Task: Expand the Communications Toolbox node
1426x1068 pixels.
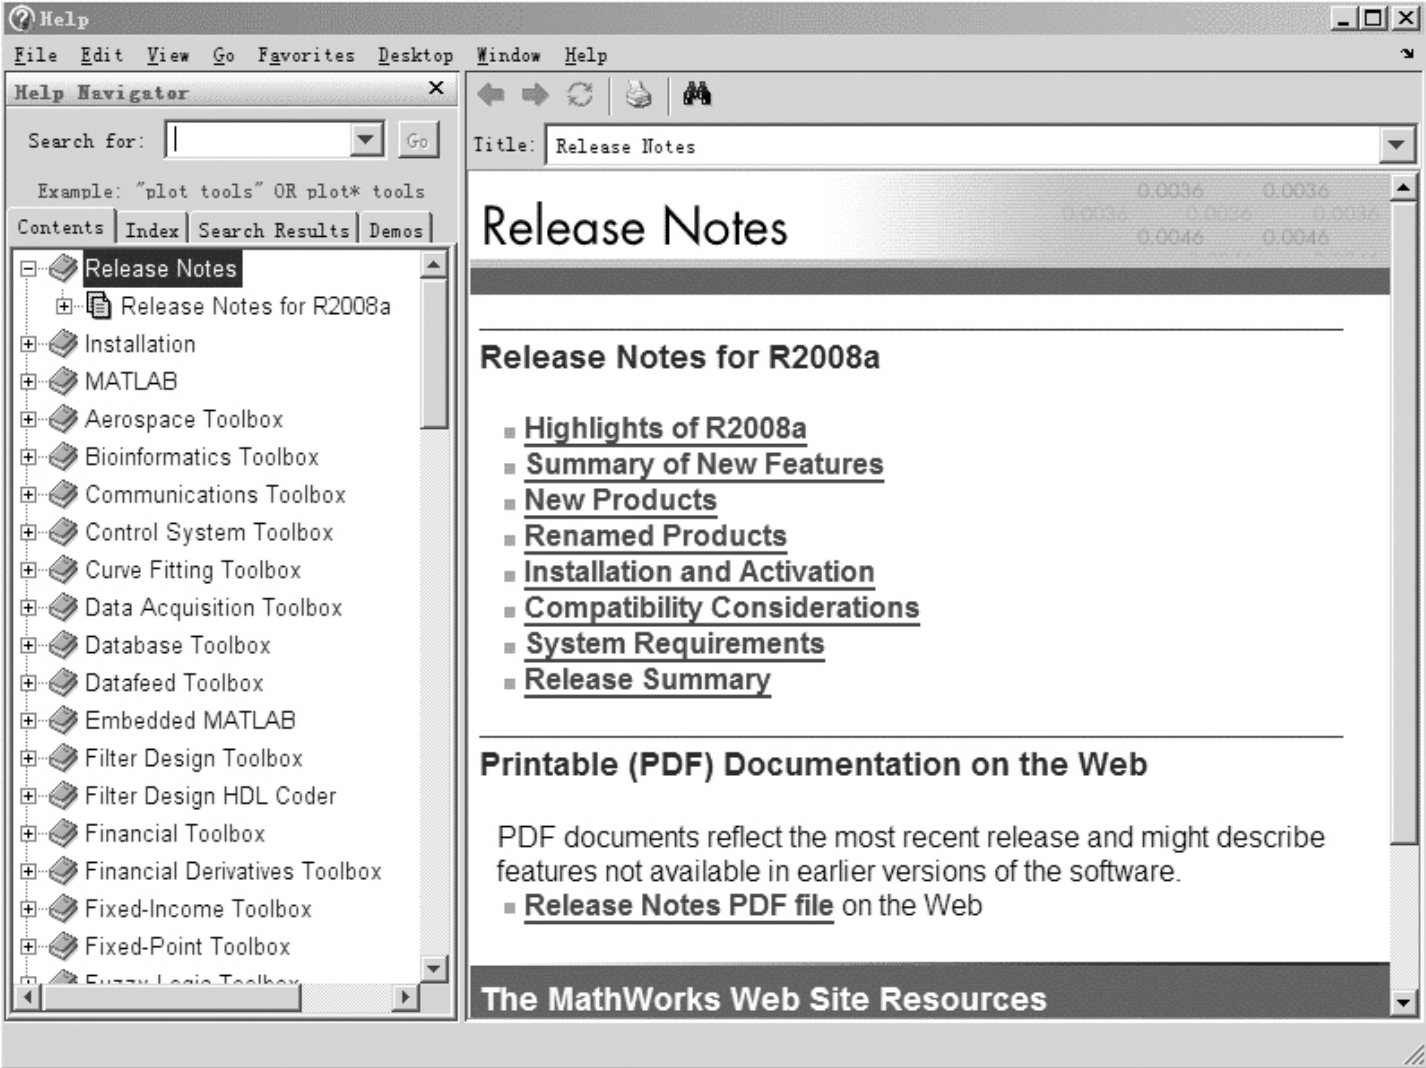Action: tap(28, 494)
